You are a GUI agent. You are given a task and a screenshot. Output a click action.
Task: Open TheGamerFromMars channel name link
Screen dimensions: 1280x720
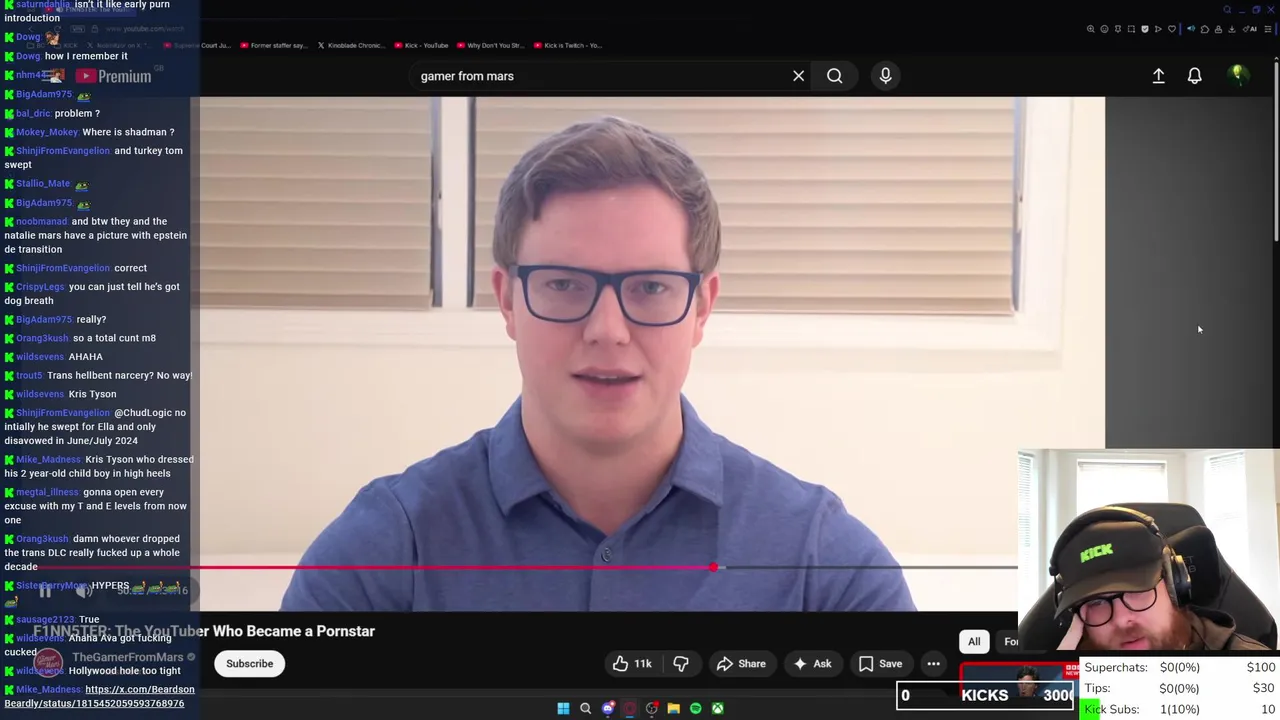(128, 657)
